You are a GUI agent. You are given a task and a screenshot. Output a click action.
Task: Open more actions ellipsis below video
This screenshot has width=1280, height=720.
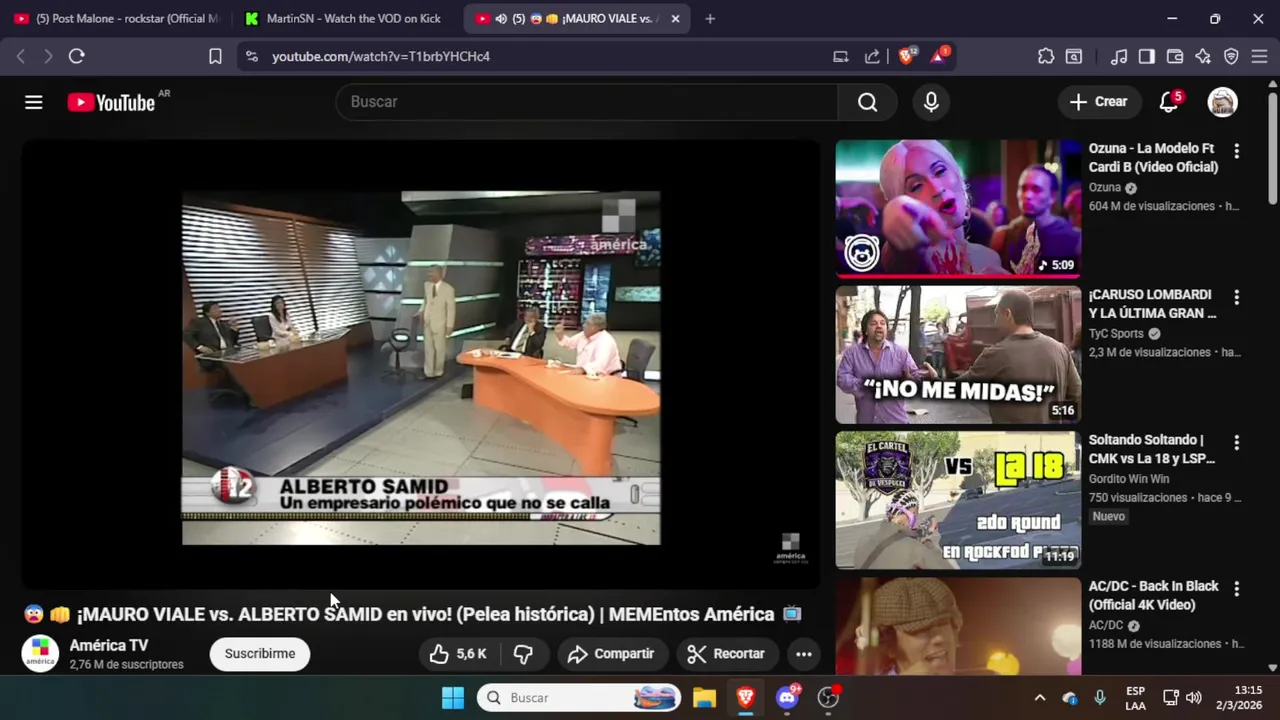point(803,654)
